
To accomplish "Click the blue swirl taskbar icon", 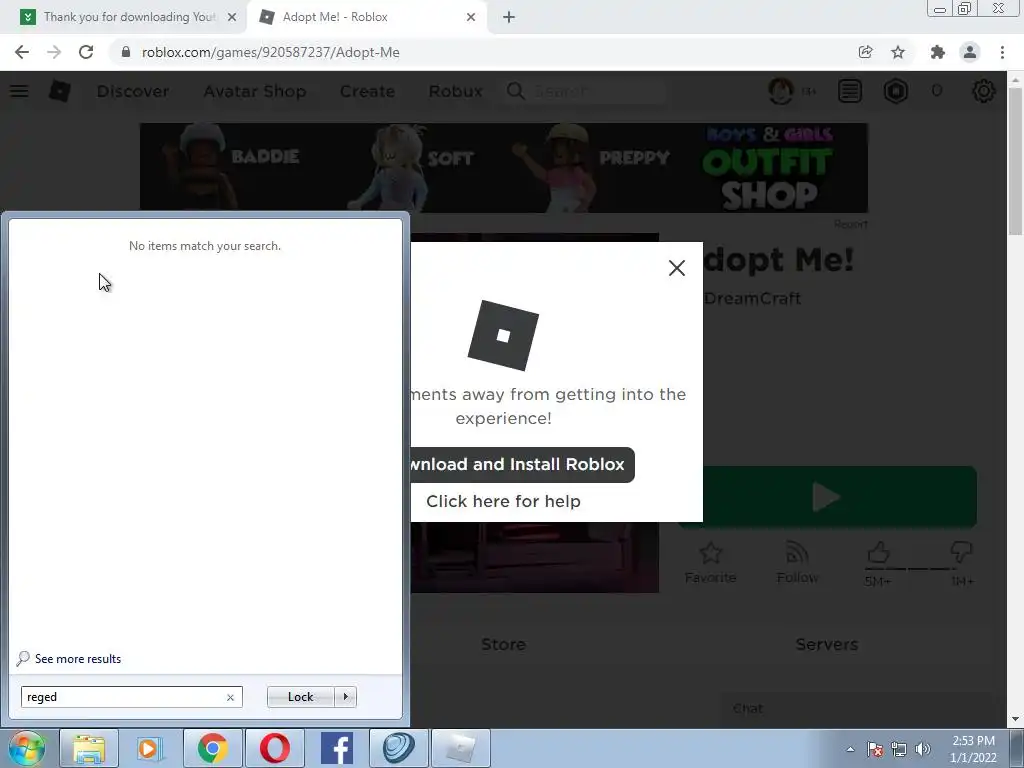I will point(399,748).
